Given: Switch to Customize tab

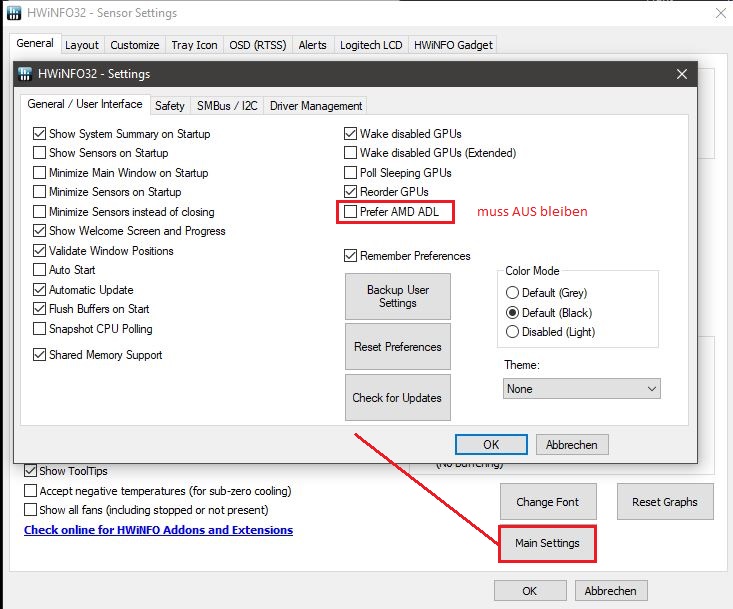Looking at the screenshot, I should (x=135, y=45).
